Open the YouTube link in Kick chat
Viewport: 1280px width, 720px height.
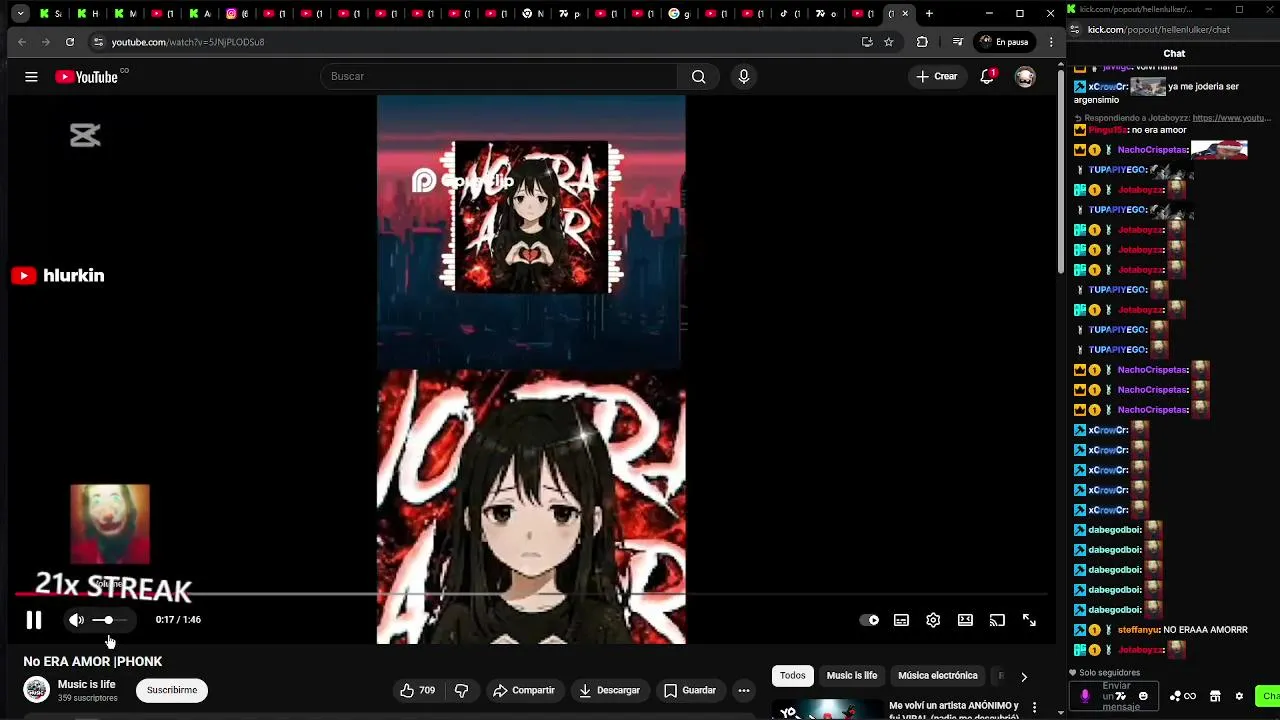tap(1231, 118)
